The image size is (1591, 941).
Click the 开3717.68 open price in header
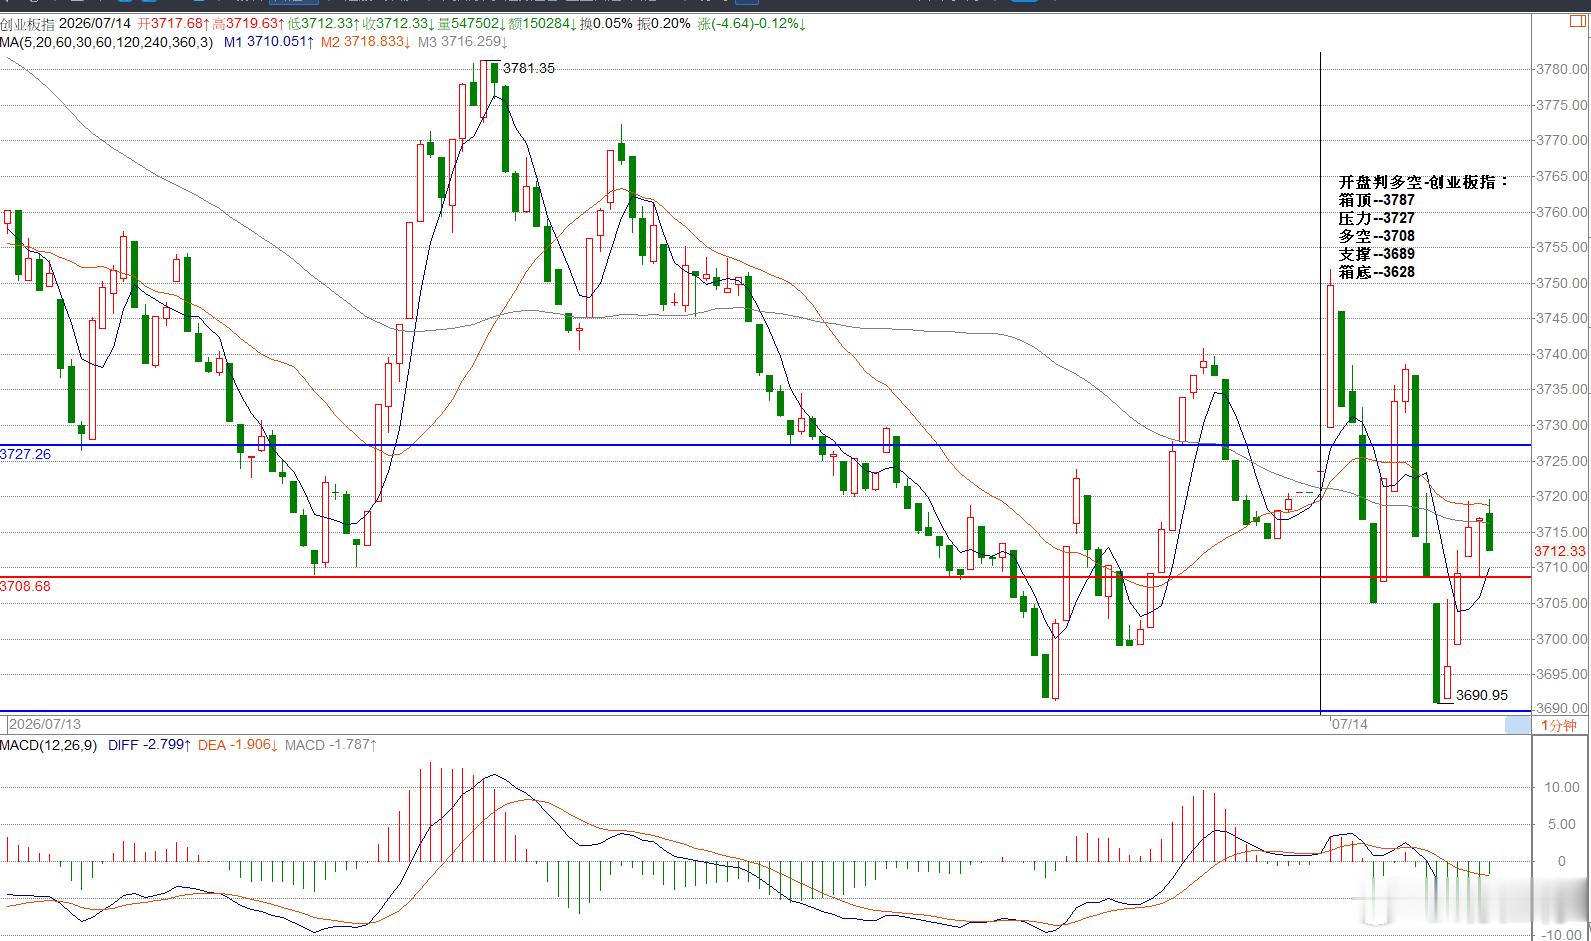tap(172, 23)
